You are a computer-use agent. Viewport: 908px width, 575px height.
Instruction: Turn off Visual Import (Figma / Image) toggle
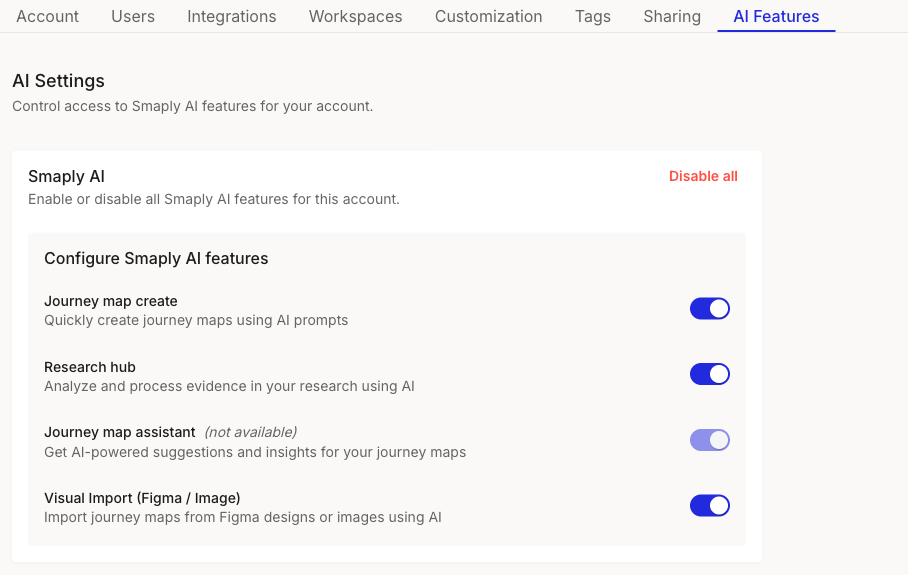click(709, 506)
